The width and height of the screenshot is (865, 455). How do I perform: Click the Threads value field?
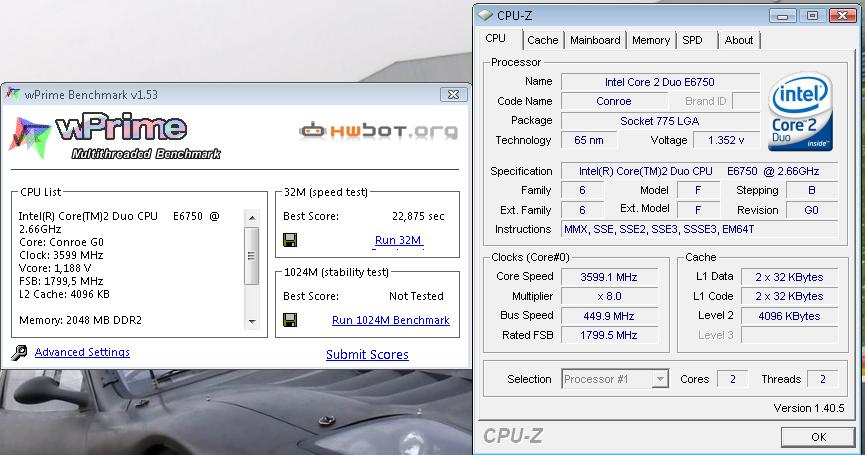(823, 379)
